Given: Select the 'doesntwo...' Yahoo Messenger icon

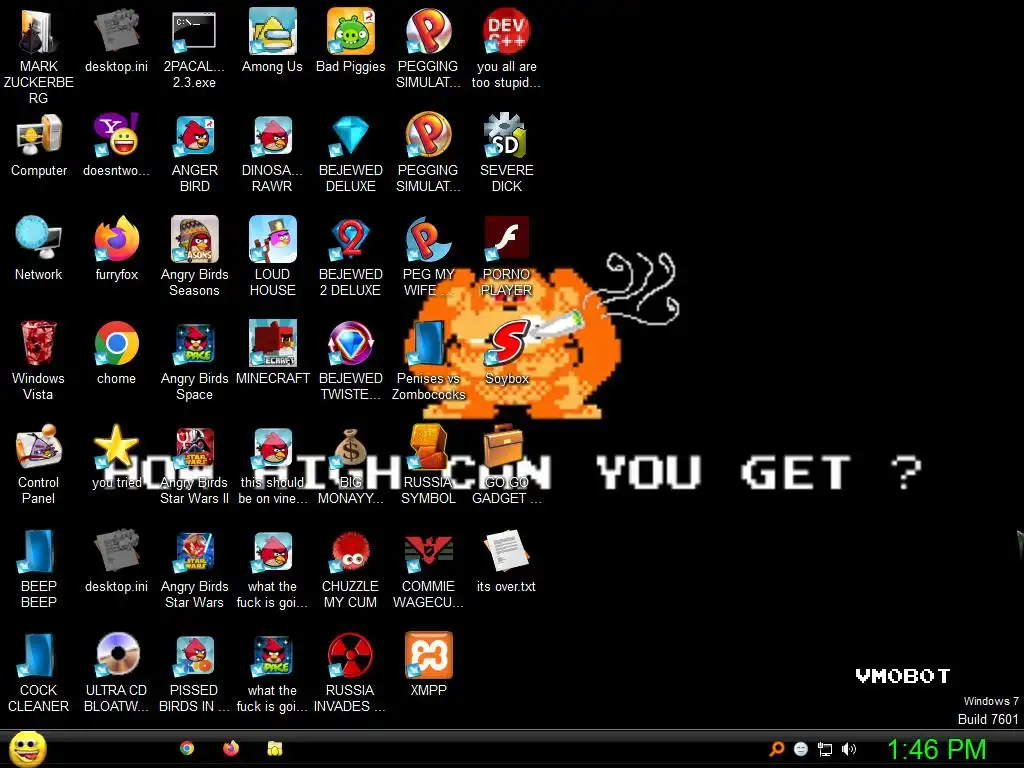Looking at the screenshot, I should [x=116, y=135].
